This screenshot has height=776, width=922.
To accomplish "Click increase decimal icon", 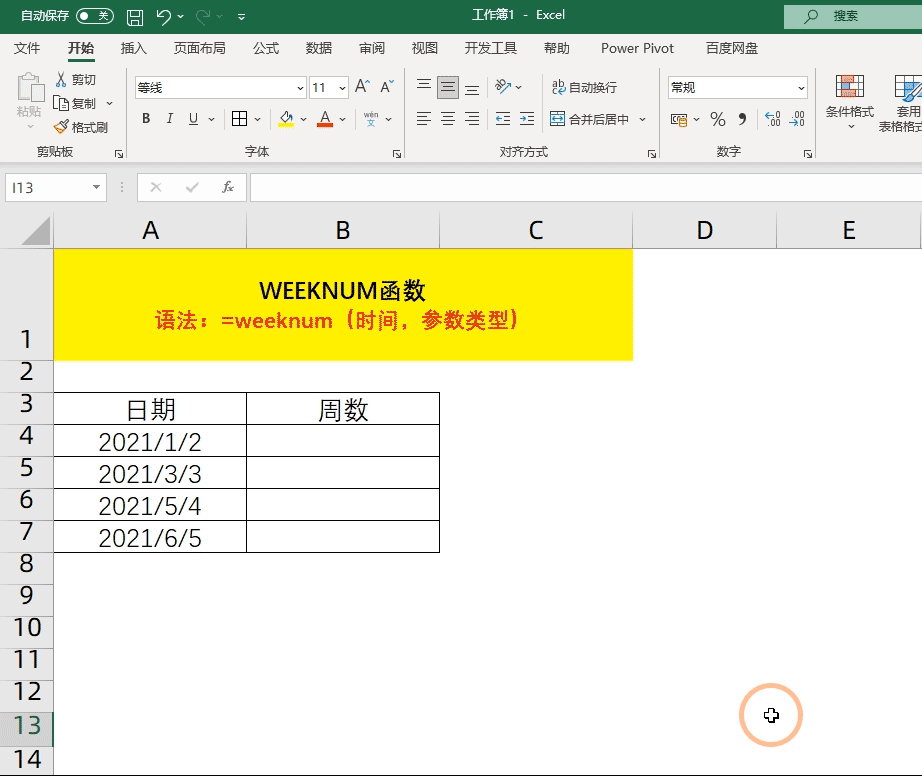I will point(773,119).
